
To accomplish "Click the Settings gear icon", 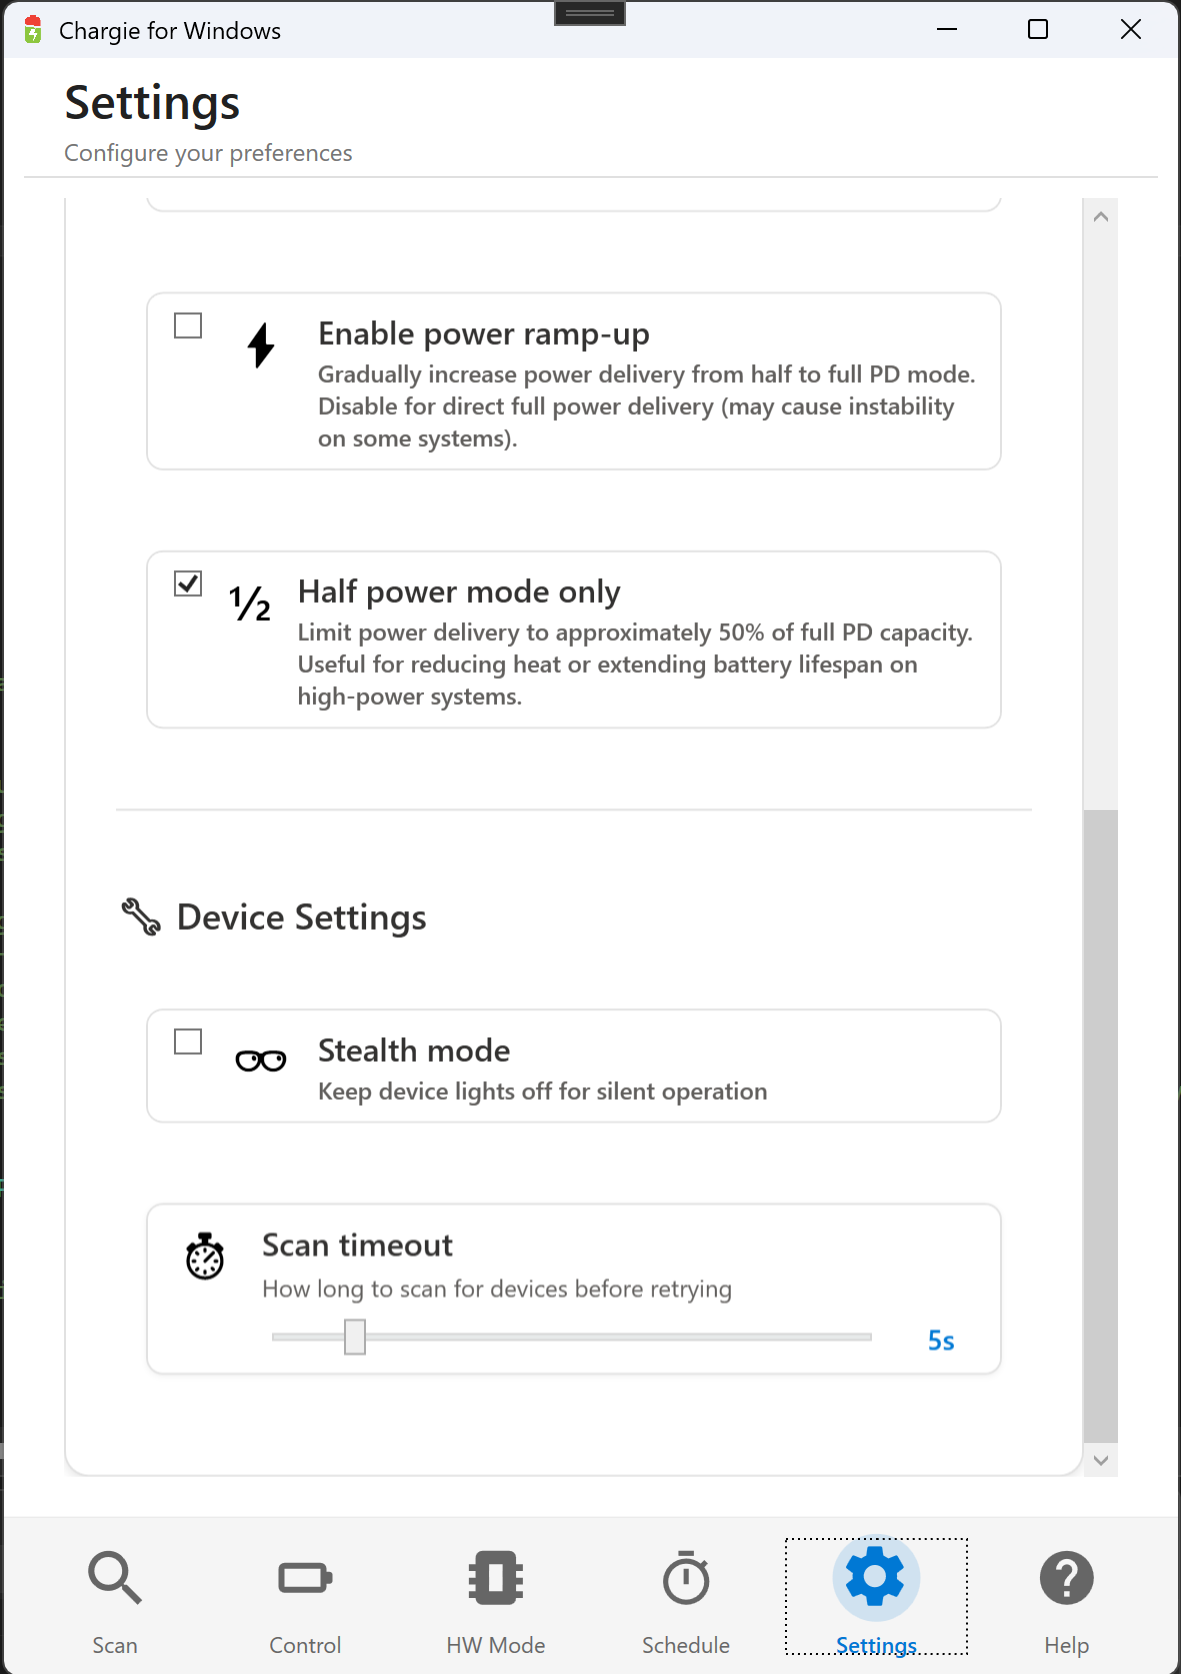I will point(875,1578).
